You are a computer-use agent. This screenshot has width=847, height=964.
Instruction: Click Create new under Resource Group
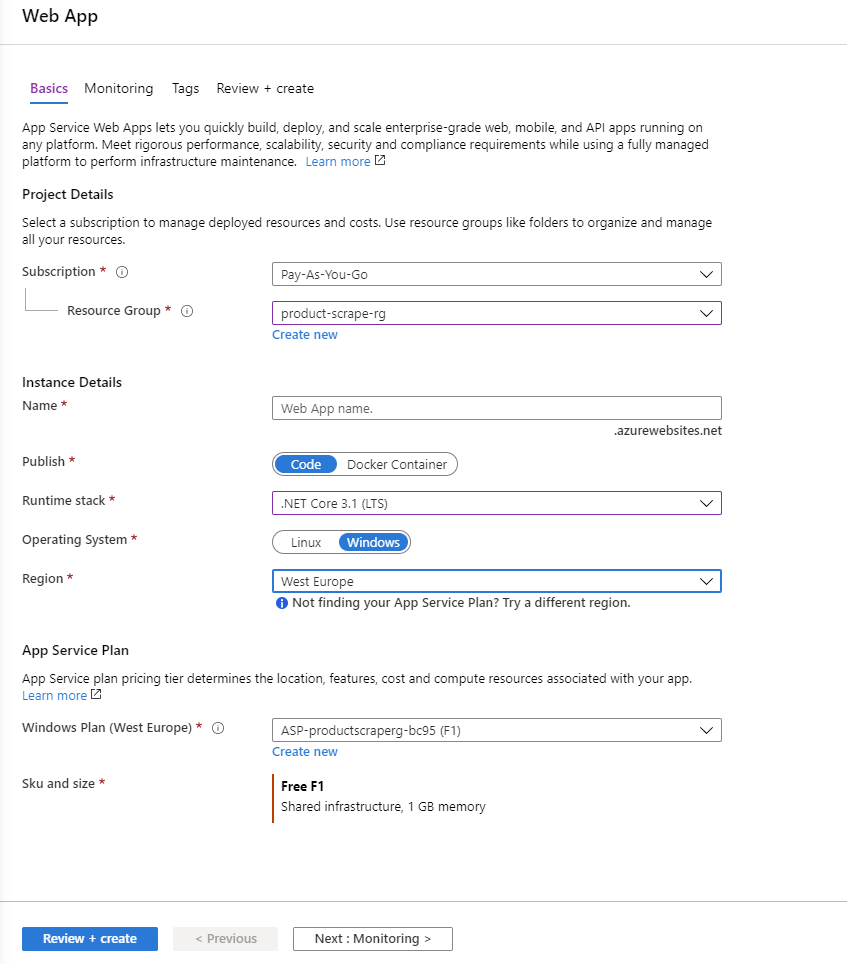point(305,334)
